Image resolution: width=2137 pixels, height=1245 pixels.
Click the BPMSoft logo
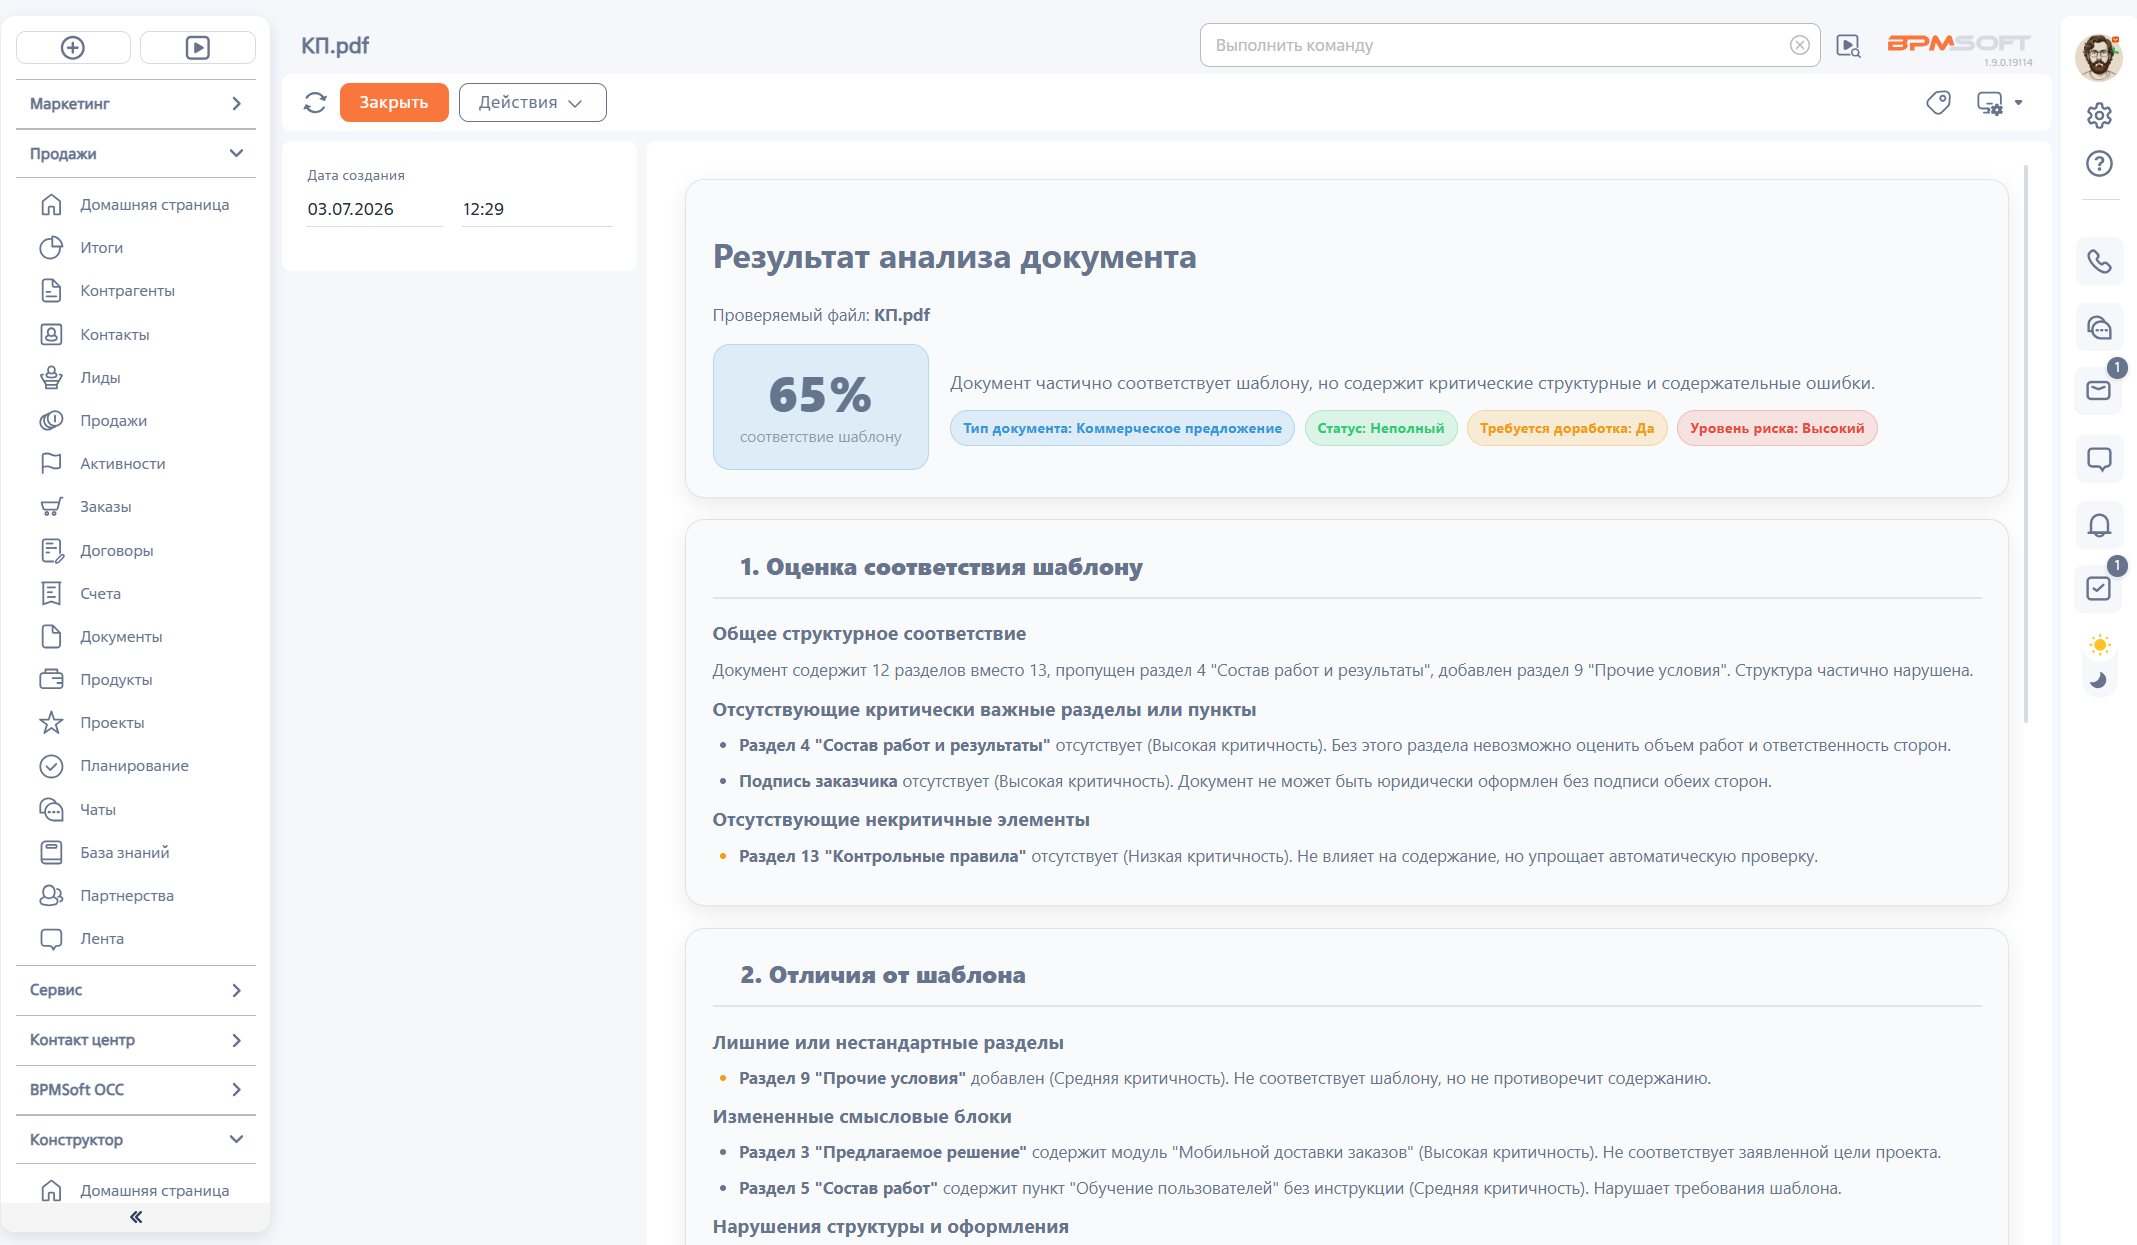tap(1958, 44)
